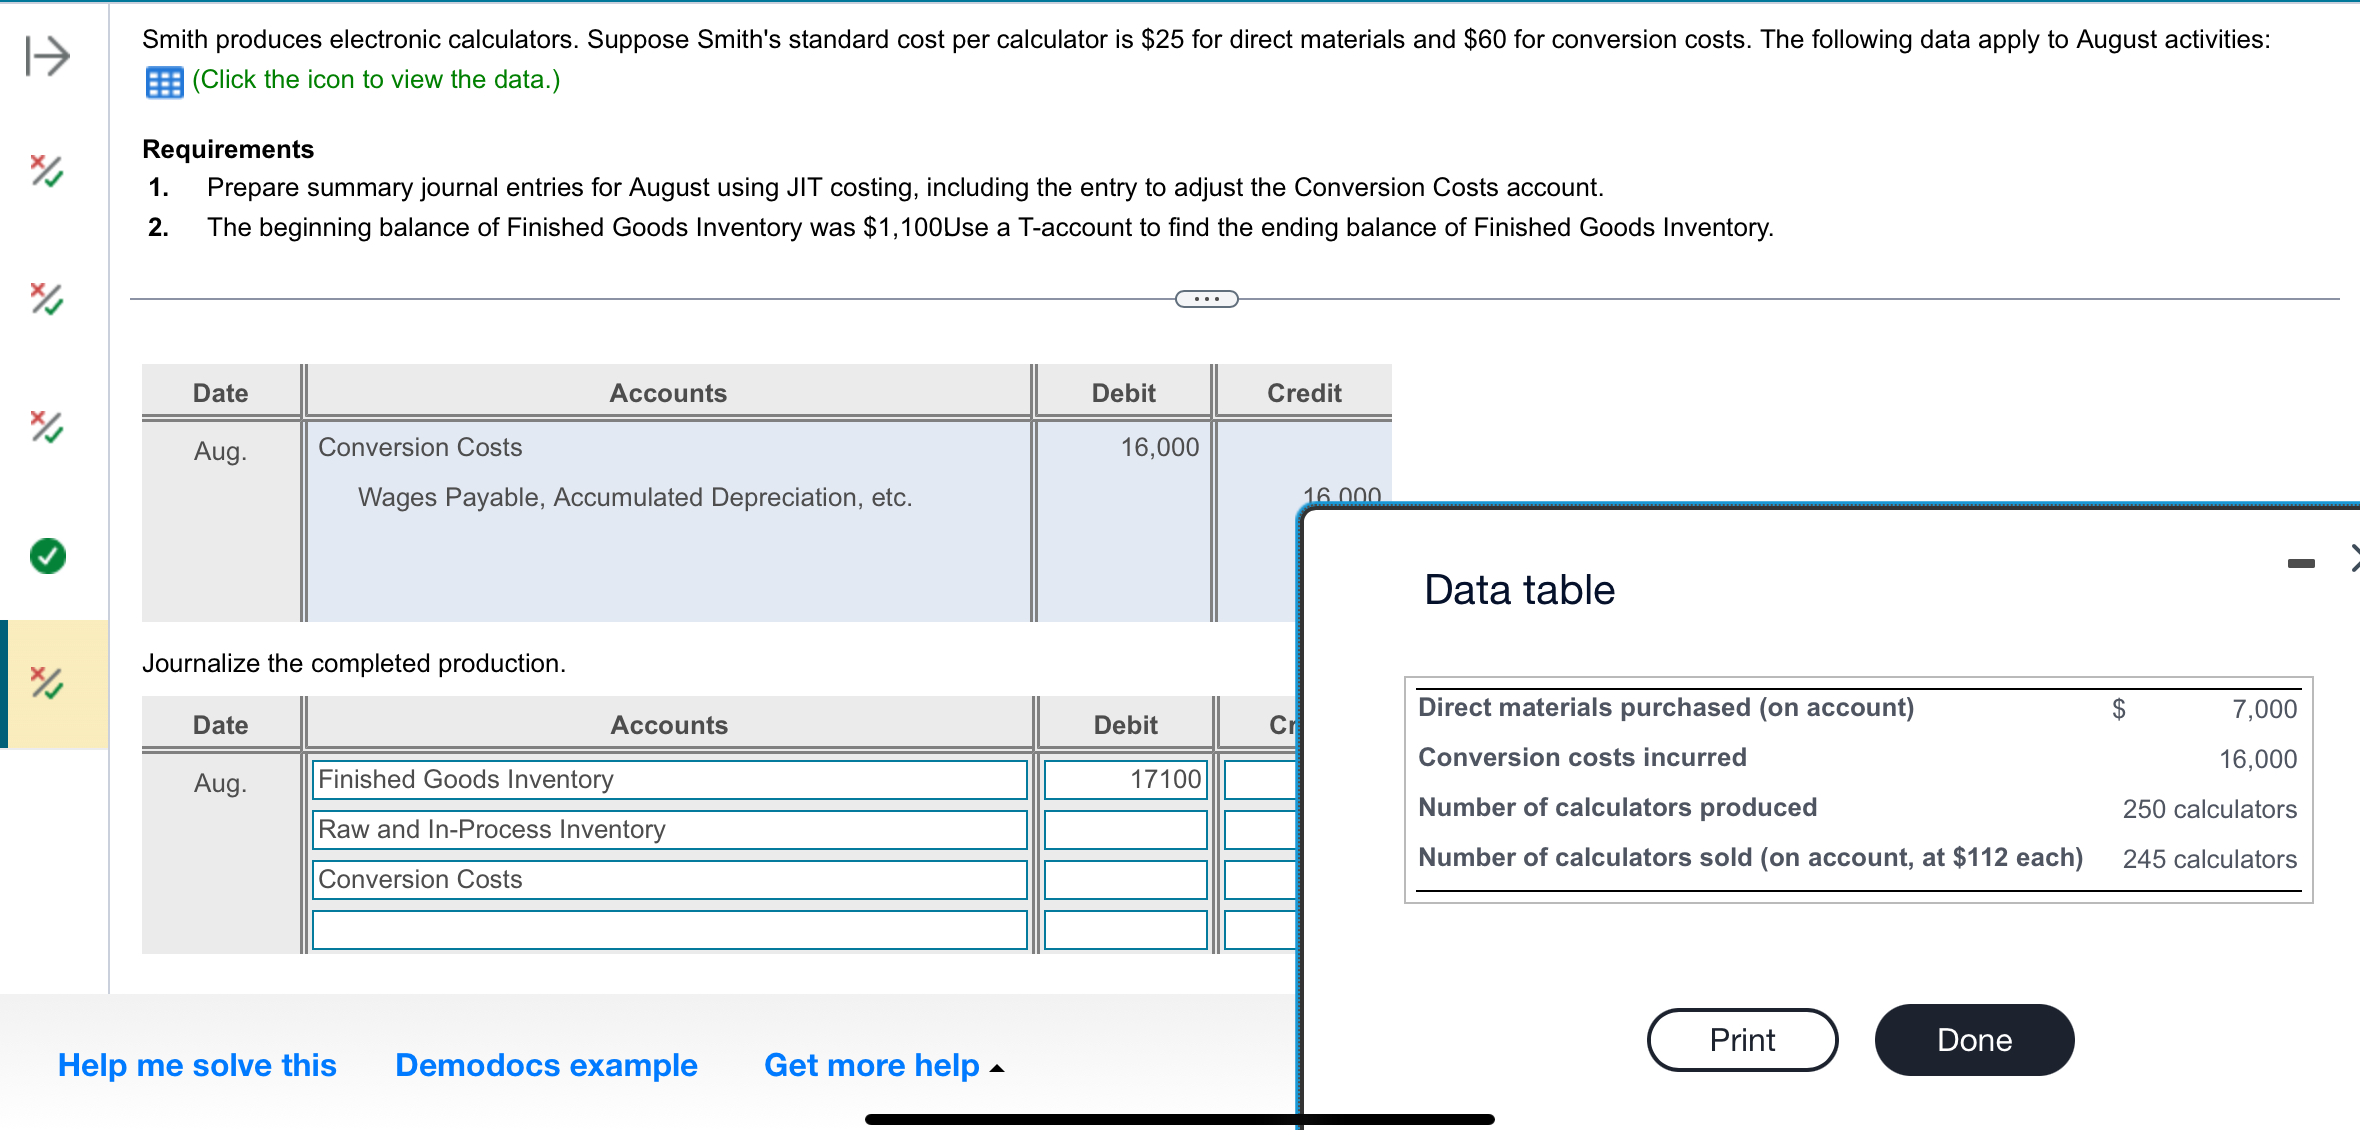The width and height of the screenshot is (2360, 1139).
Task: Open Help me solve this
Action: pyautogui.click(x=197, y=1066)
